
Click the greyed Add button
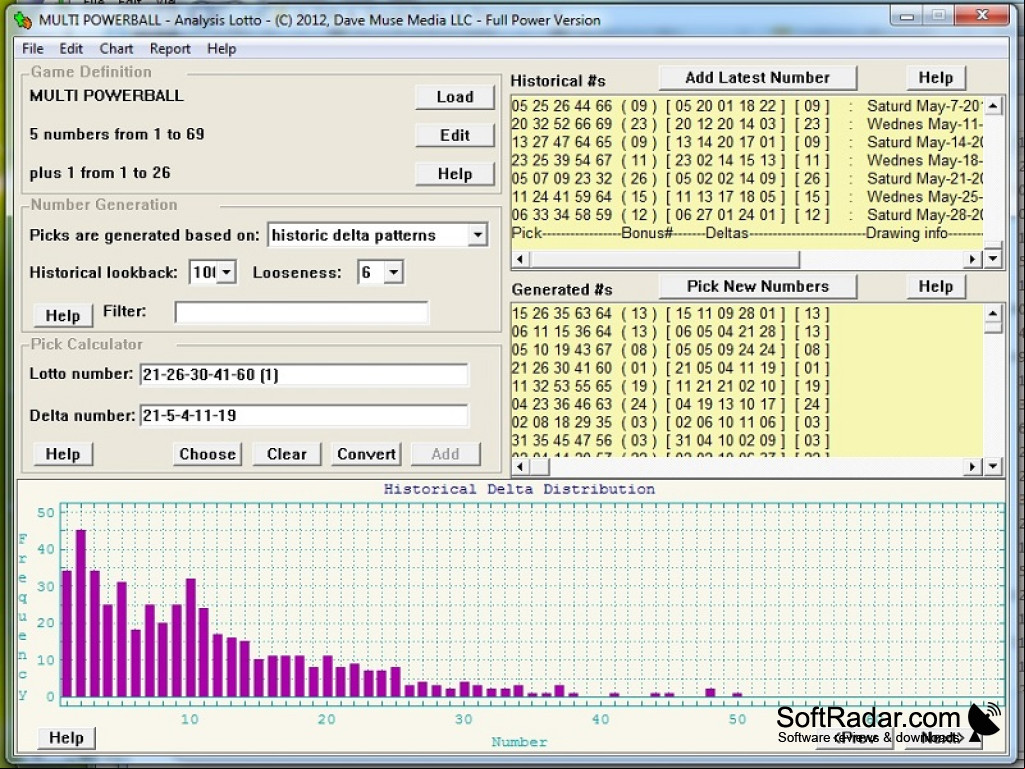(445, 454)
